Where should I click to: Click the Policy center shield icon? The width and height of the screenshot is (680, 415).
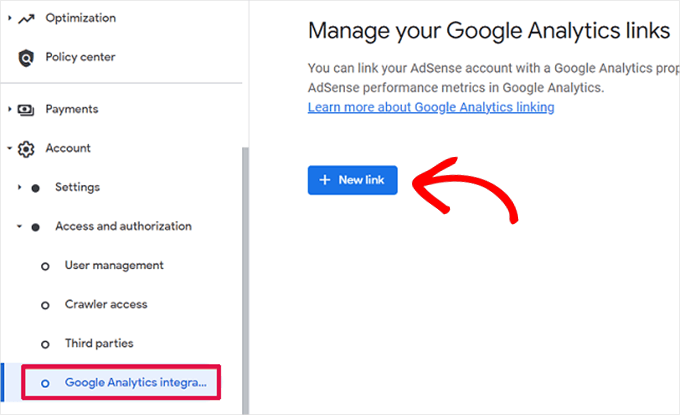tap(26, 58)
